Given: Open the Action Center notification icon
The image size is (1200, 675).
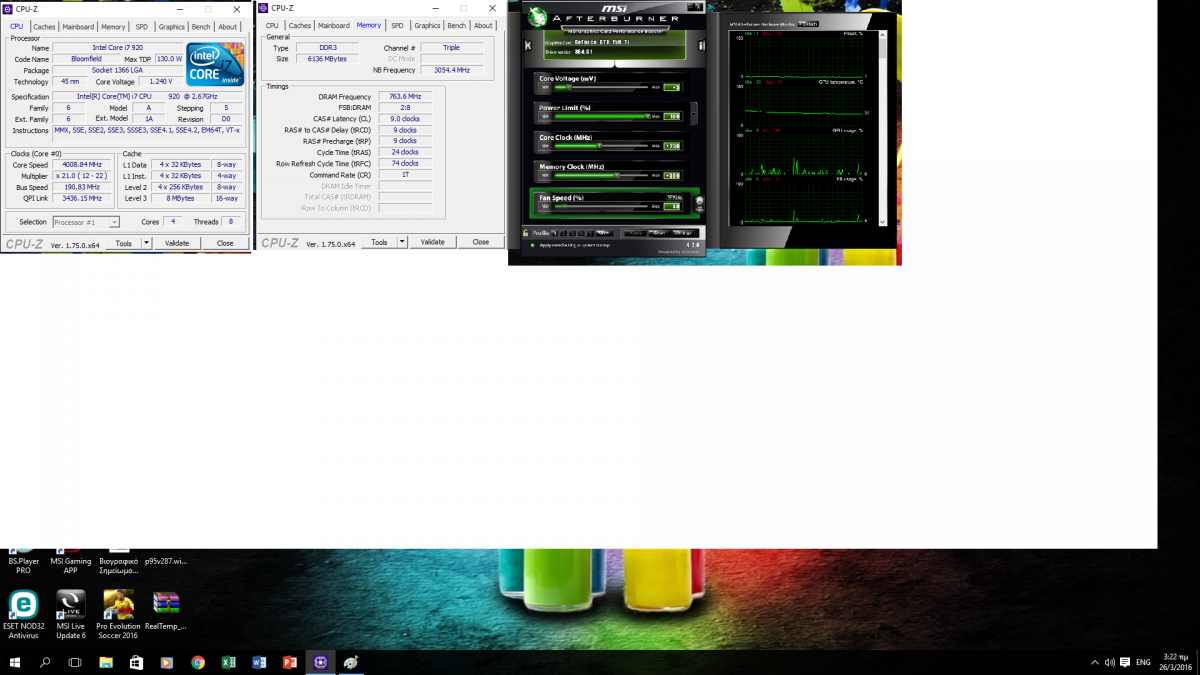Looking at the screenshot, I should (1125, 662).
